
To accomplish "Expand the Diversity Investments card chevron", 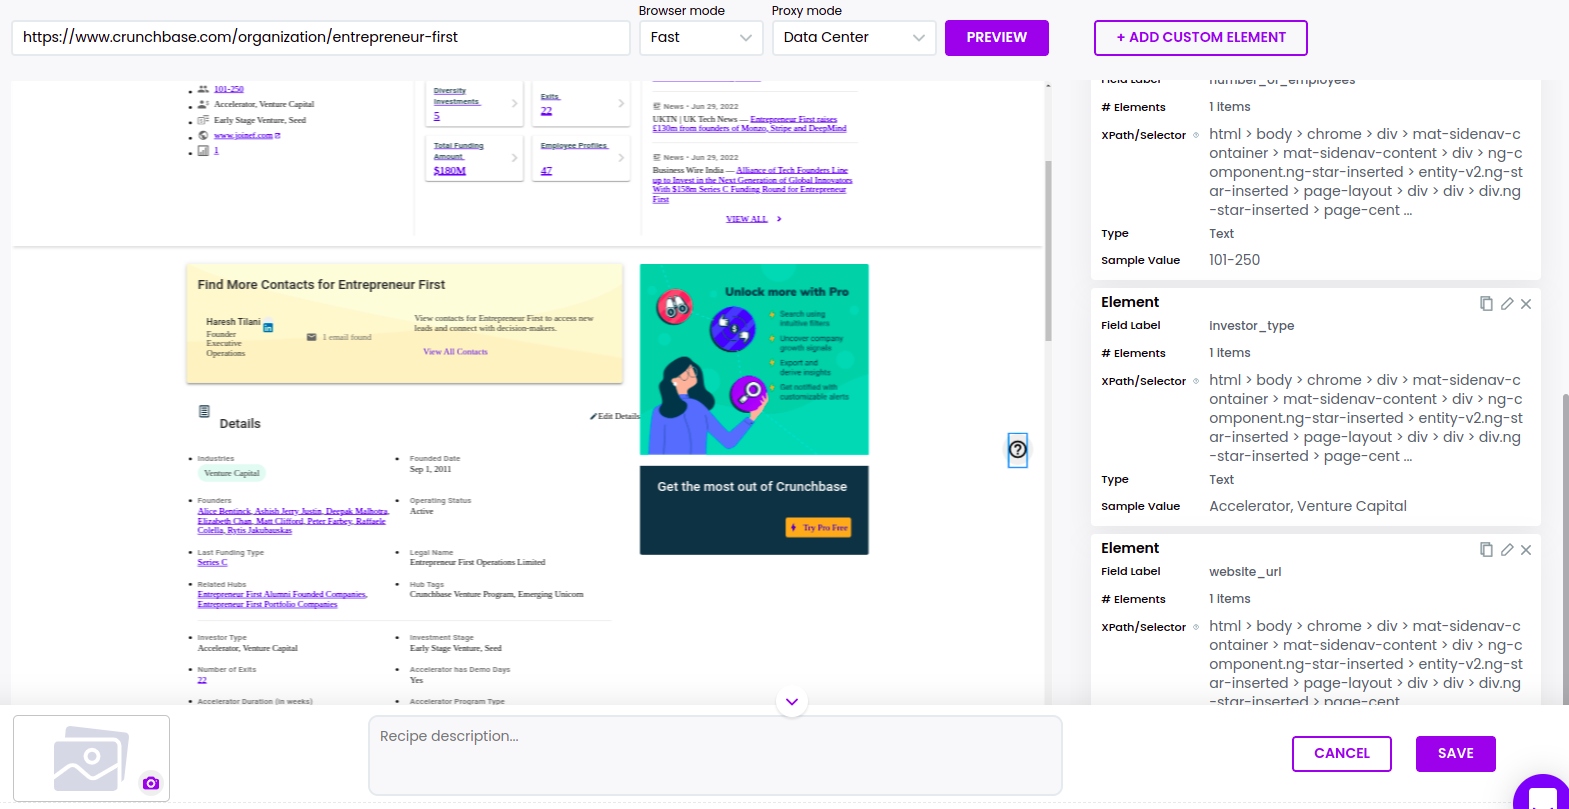I will pyautogui.click(x=515, y=103).
